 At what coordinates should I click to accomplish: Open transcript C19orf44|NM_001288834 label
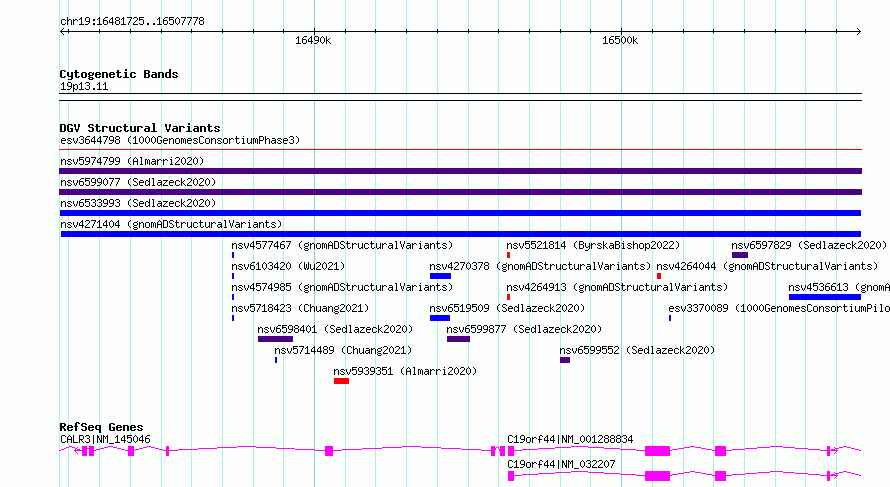point(570,439)
